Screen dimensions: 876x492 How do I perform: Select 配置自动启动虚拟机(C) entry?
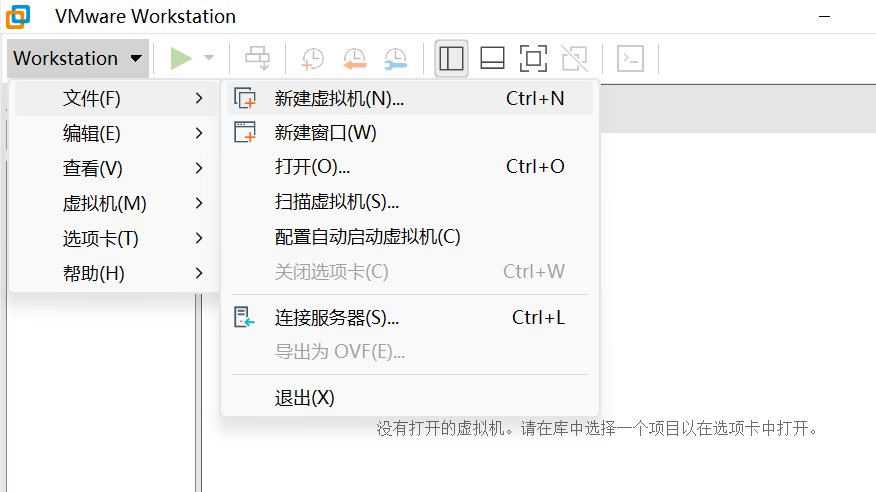pyautogui.click(x=410, y=236)
